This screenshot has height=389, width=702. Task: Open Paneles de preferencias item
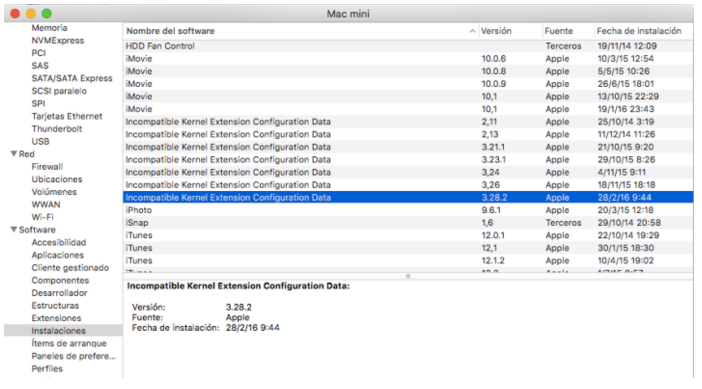(x=73, y=356)
